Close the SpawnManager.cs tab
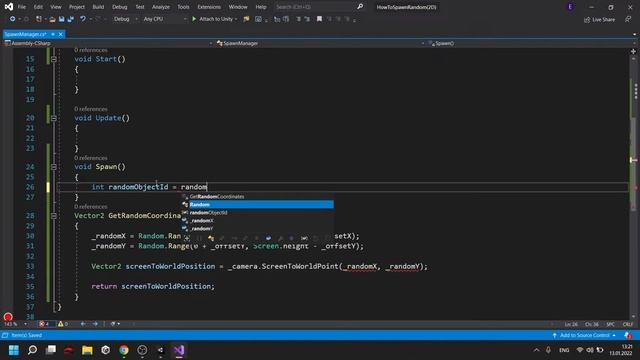 [60, 34]
